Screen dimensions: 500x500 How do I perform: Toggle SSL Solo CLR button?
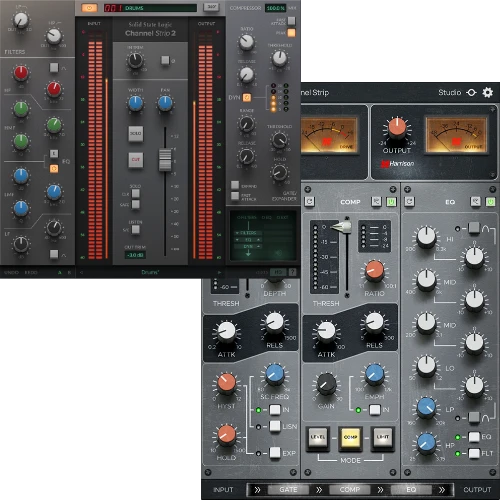click(136, 193)
